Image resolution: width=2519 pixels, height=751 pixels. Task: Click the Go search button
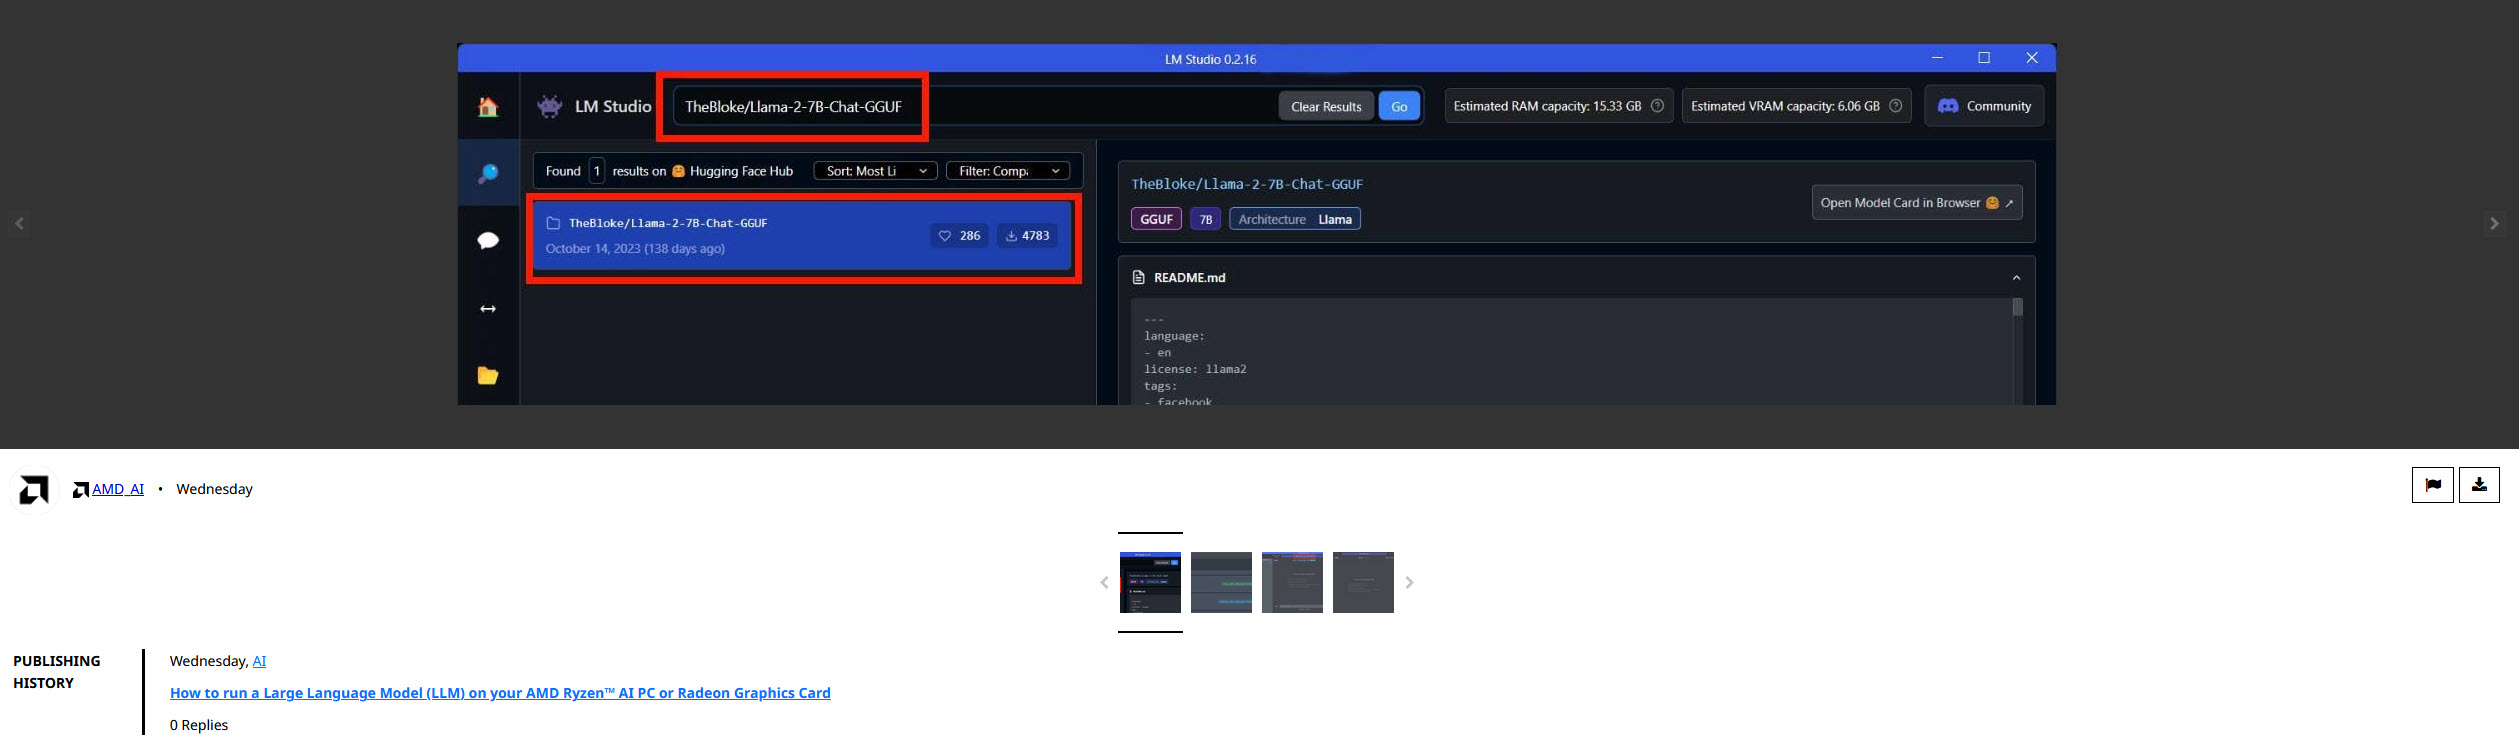[x=1399, y=106]
